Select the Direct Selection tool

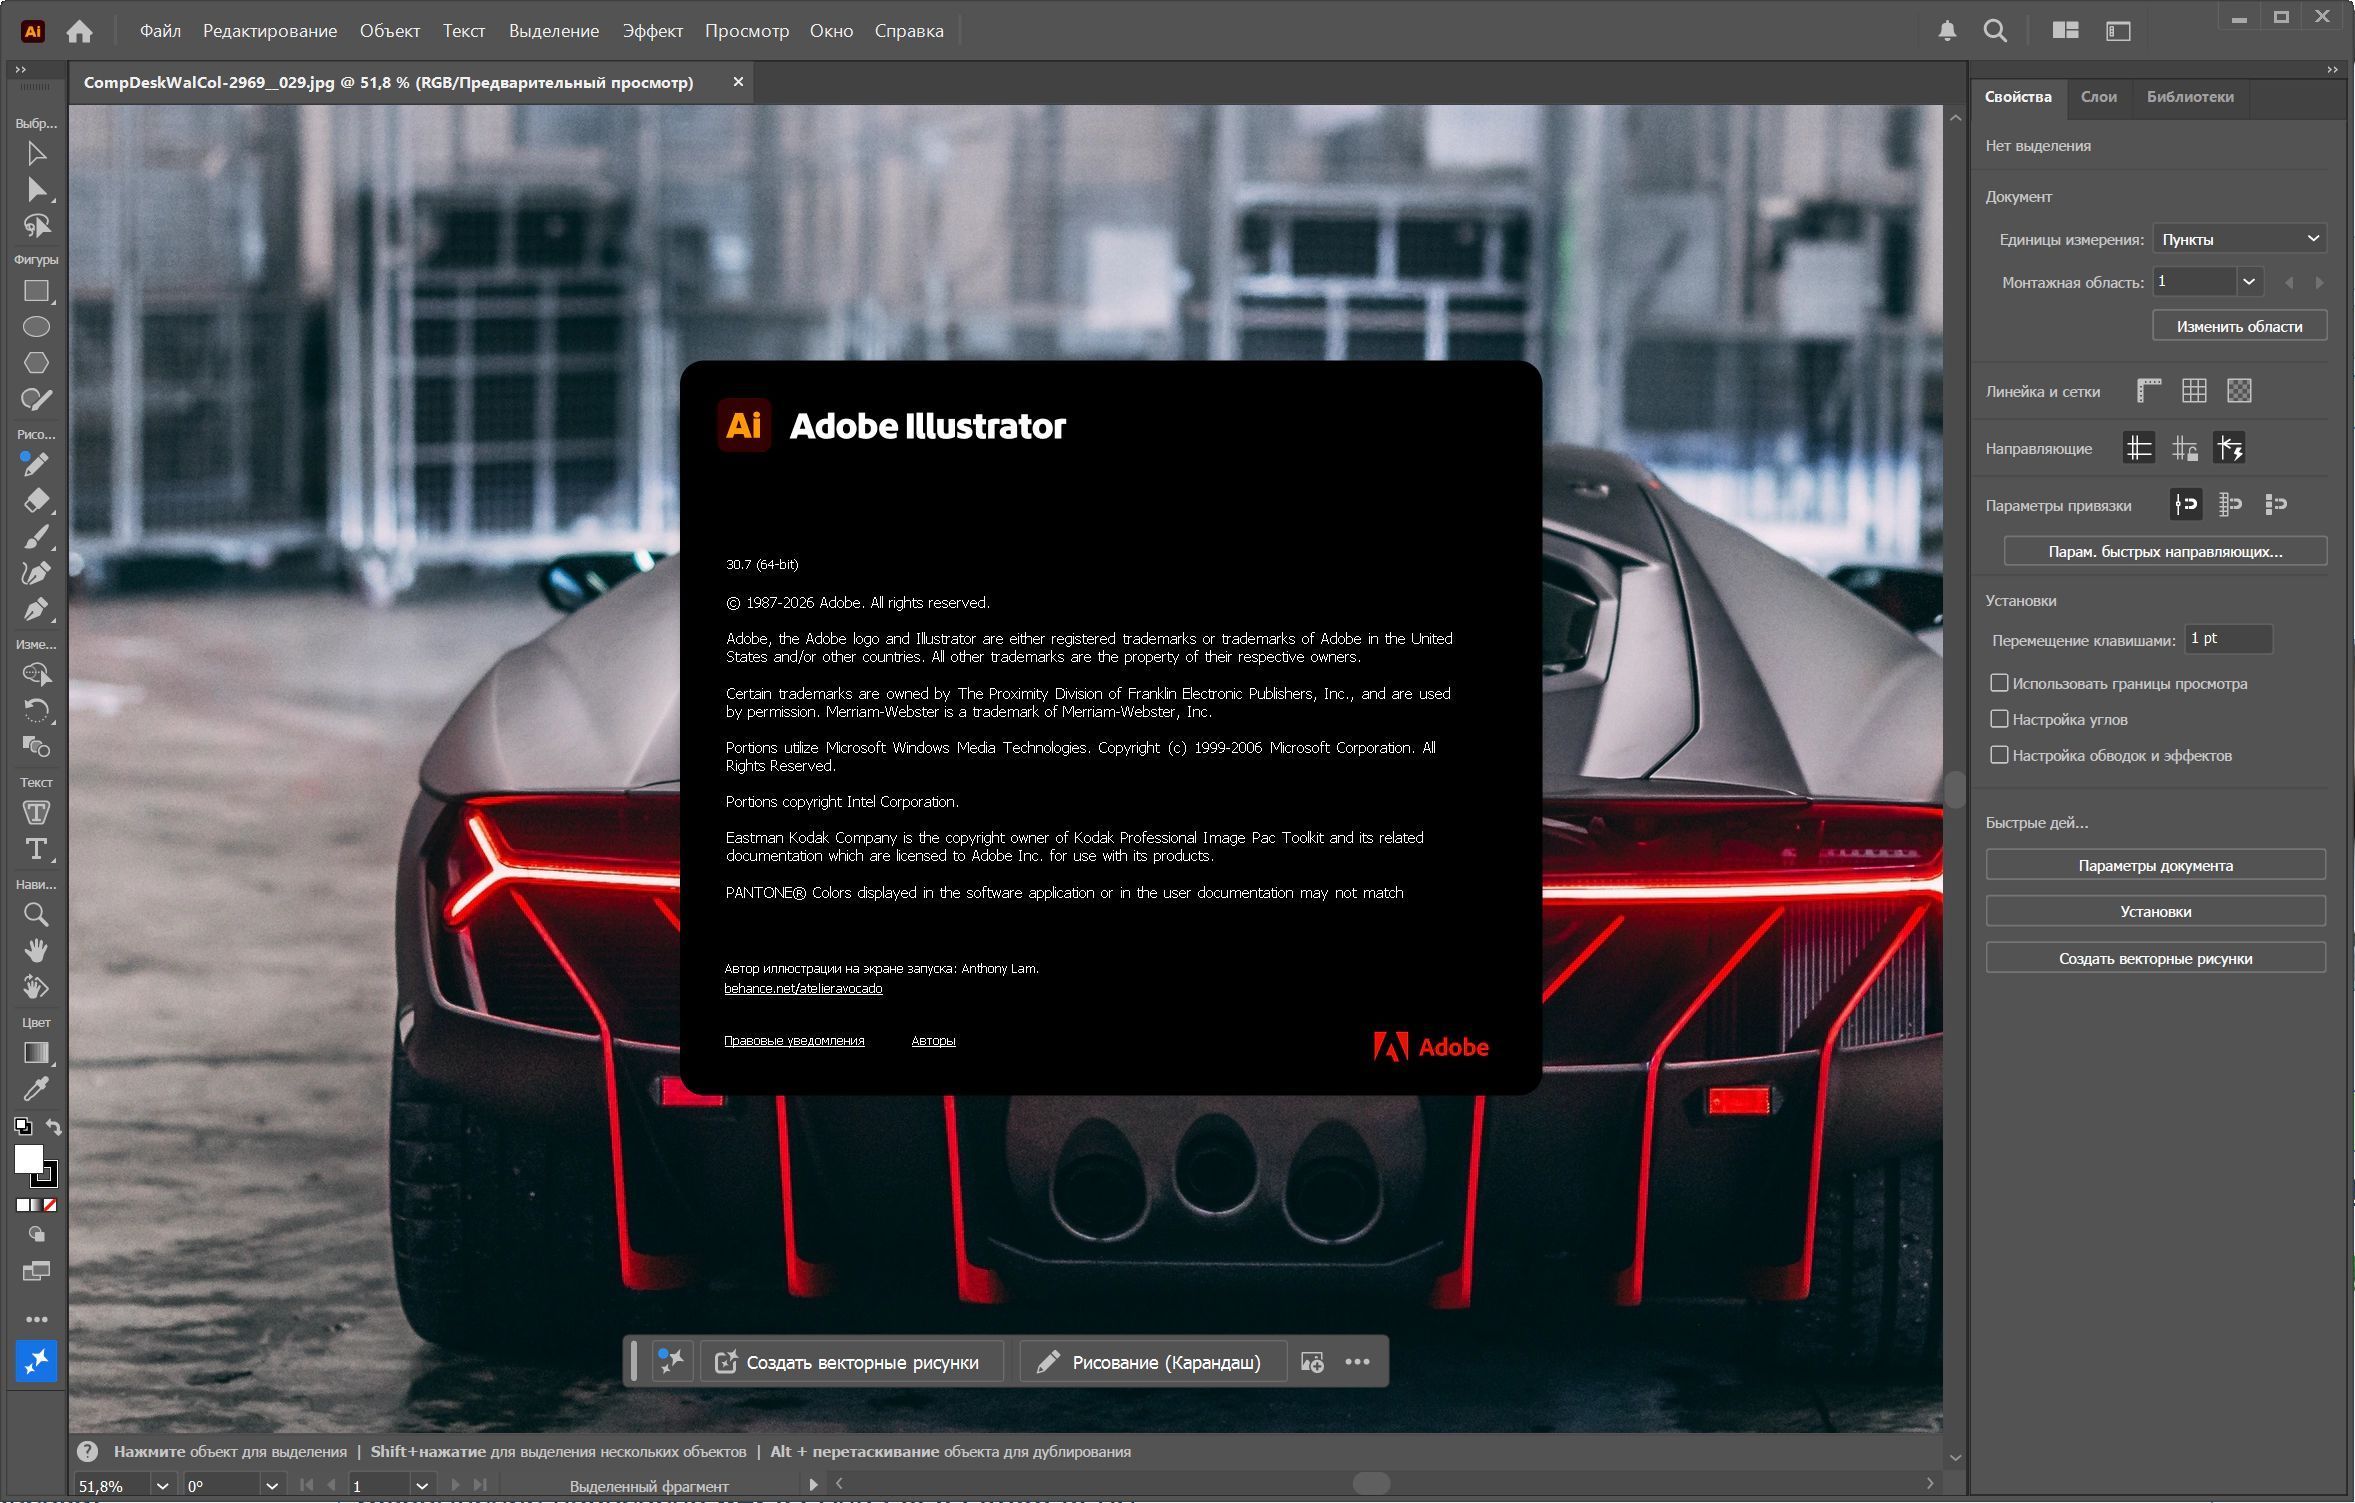pos(36,189)
